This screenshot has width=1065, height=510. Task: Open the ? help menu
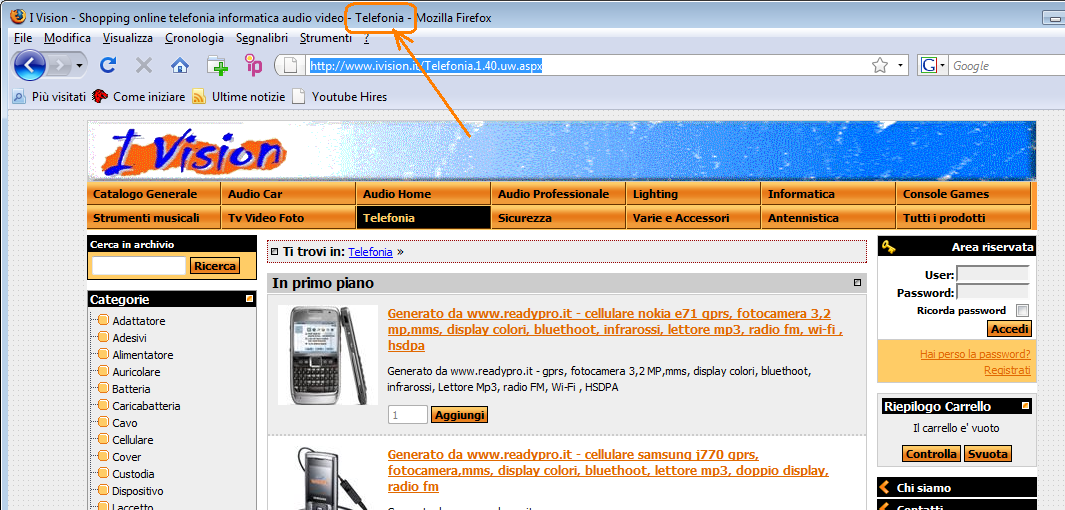pos(366,38)
